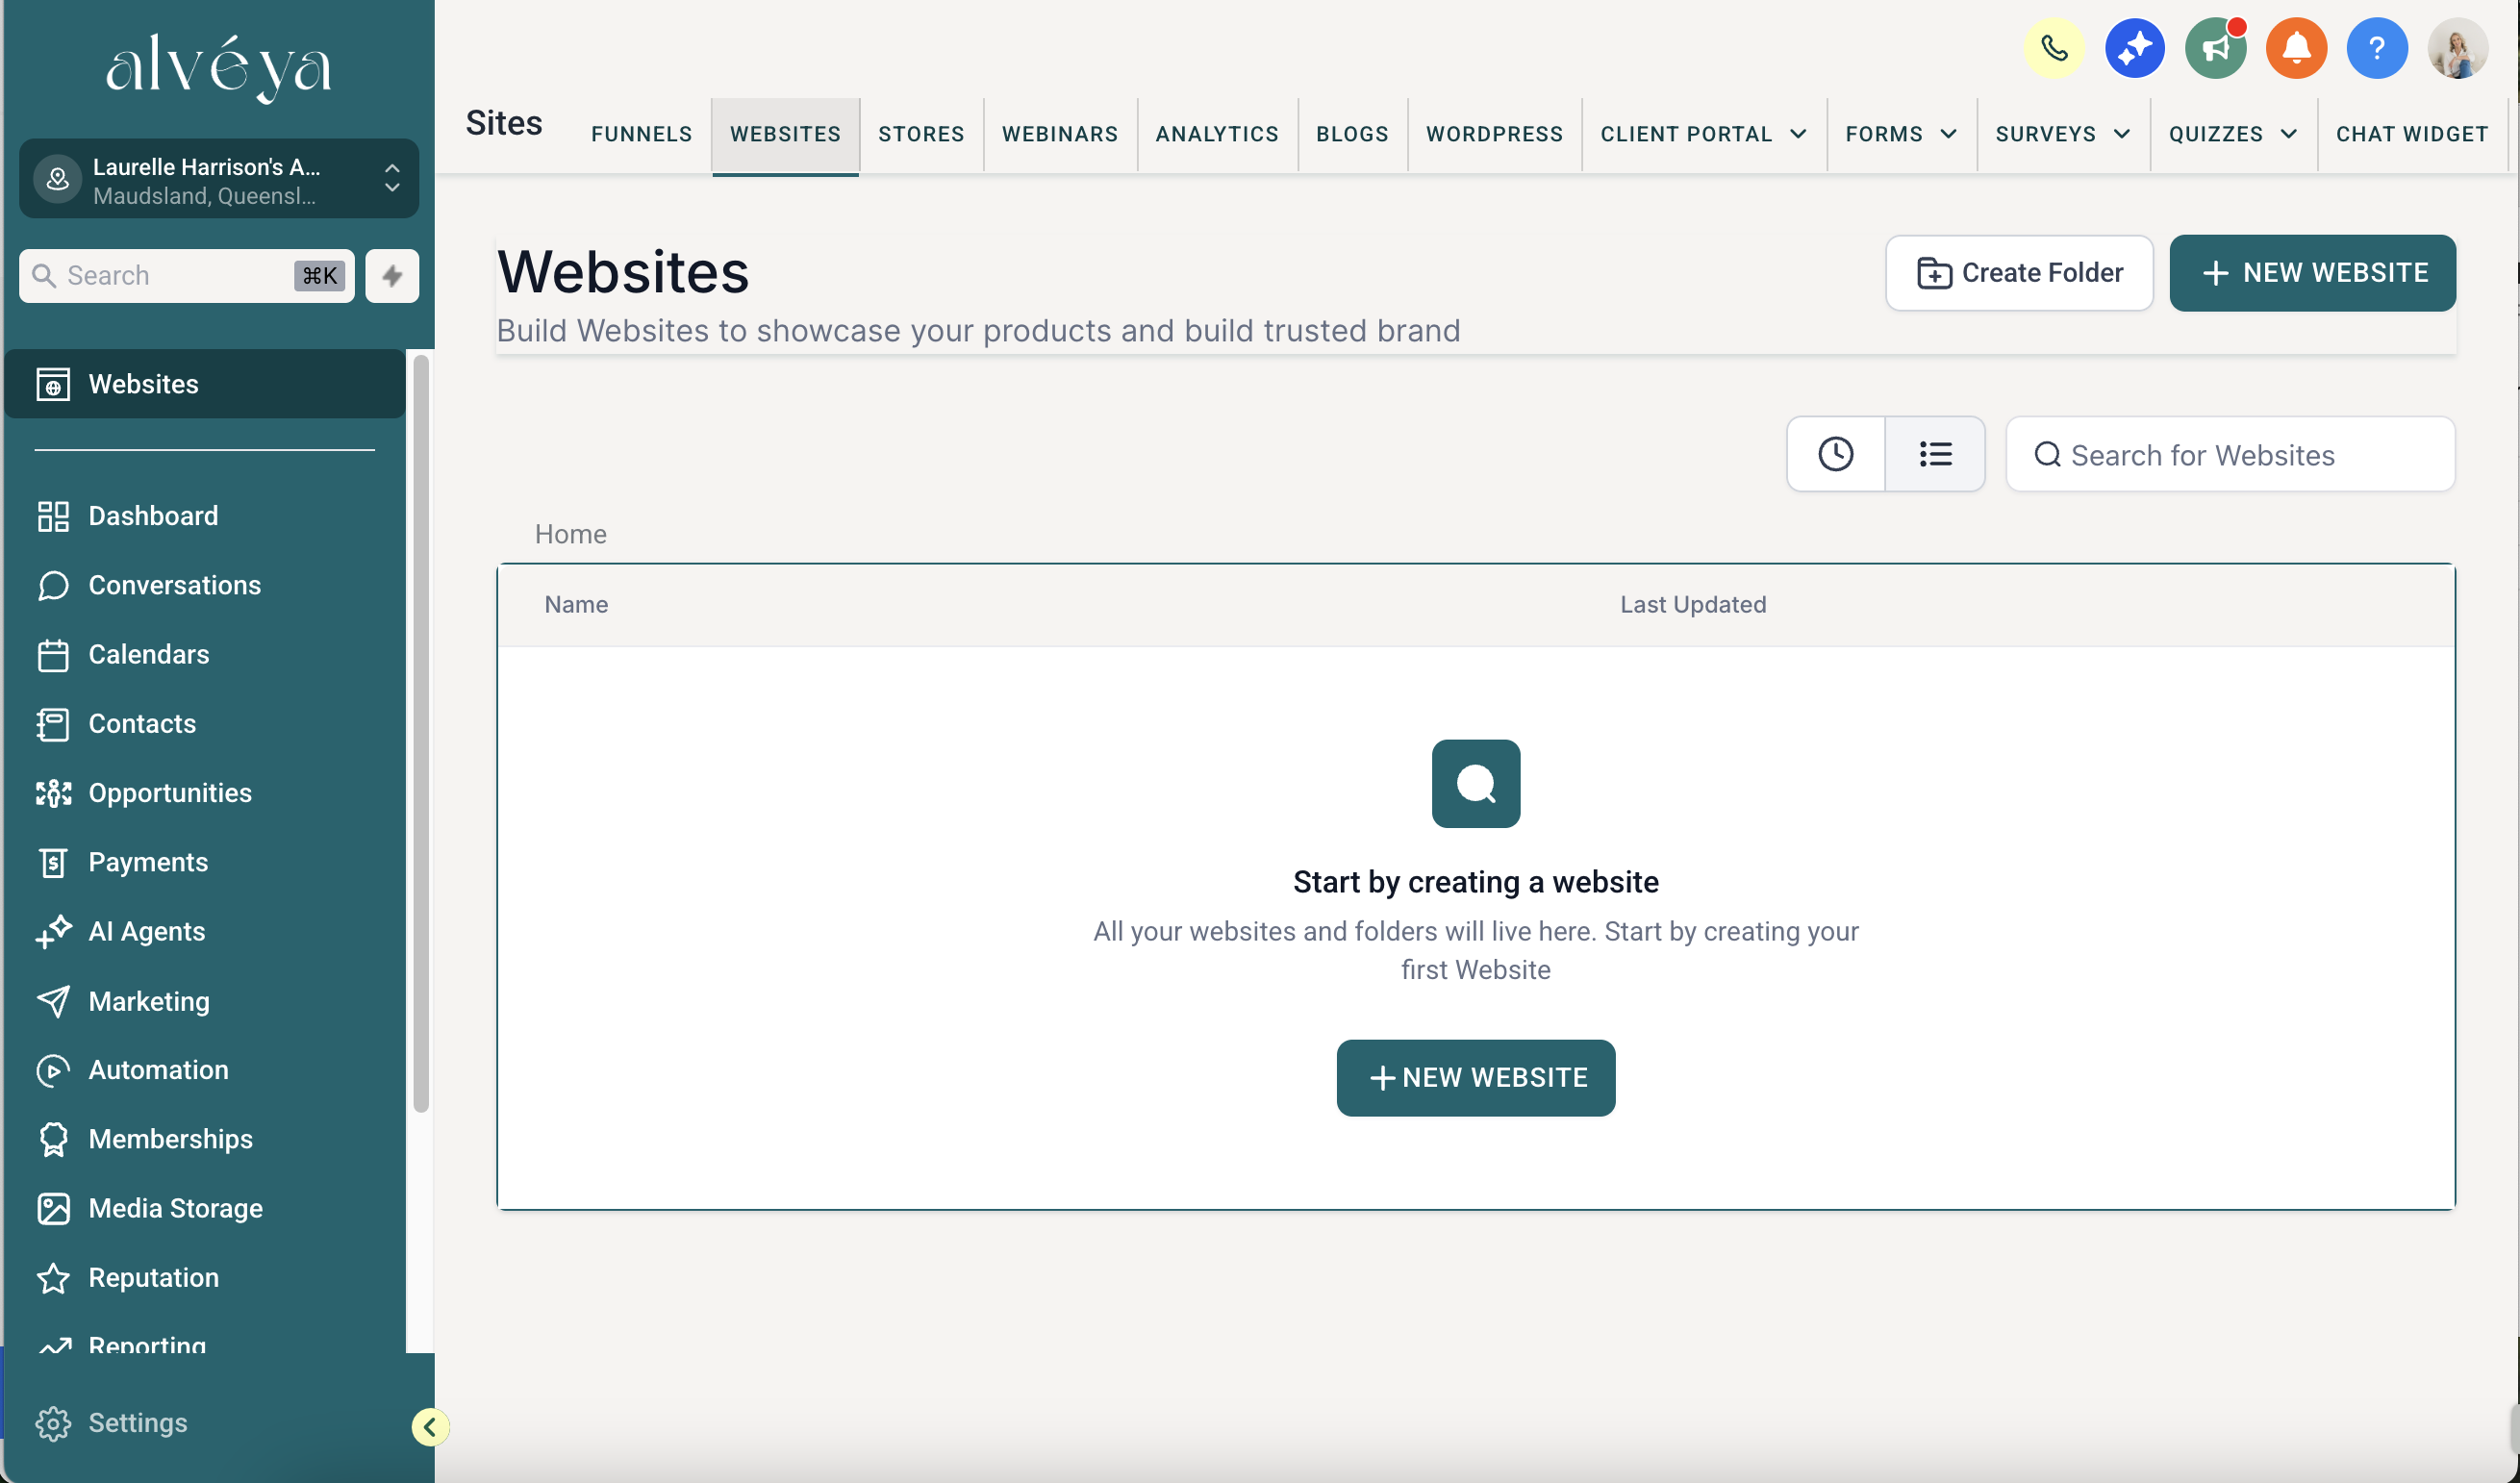Switch to the Funnels tab
The width and height of the screenshot is (2520, 1483).
[x=641, y=134]
